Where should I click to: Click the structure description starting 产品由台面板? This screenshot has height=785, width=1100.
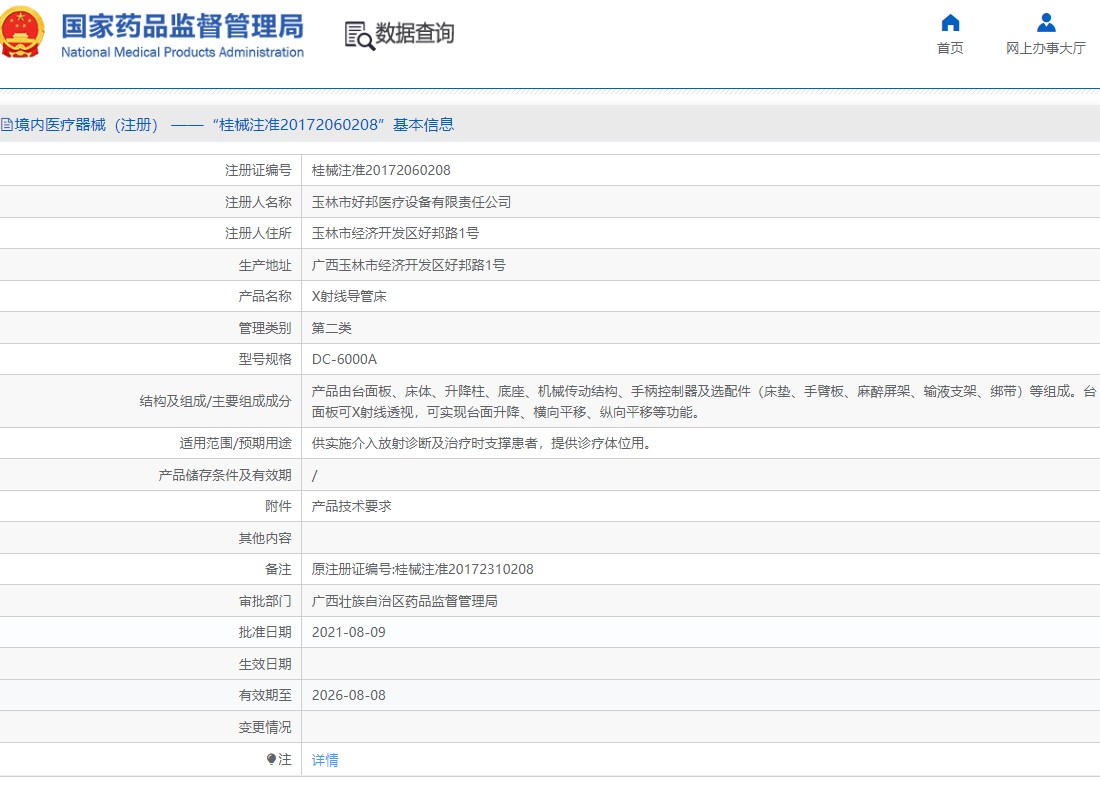pyautogui.click(x=704, y=401)
